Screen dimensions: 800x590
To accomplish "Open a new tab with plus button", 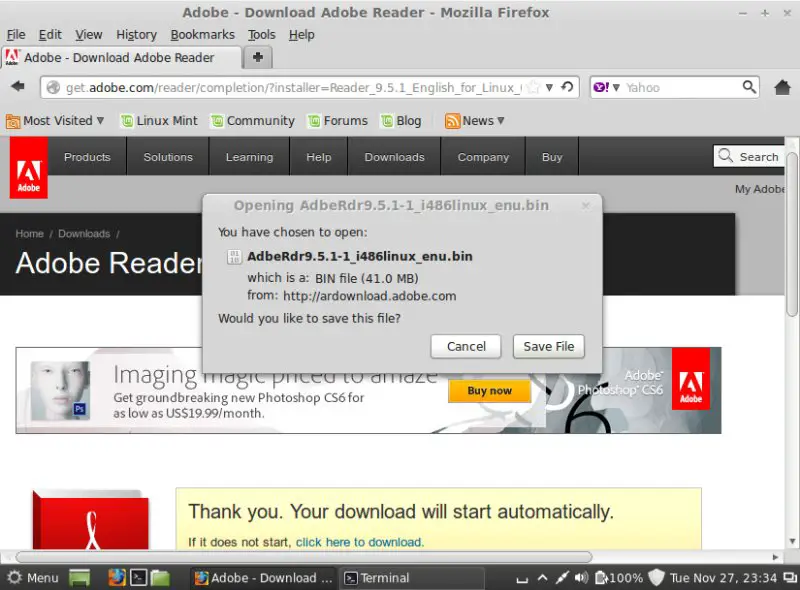I will (x=258, y=57).
